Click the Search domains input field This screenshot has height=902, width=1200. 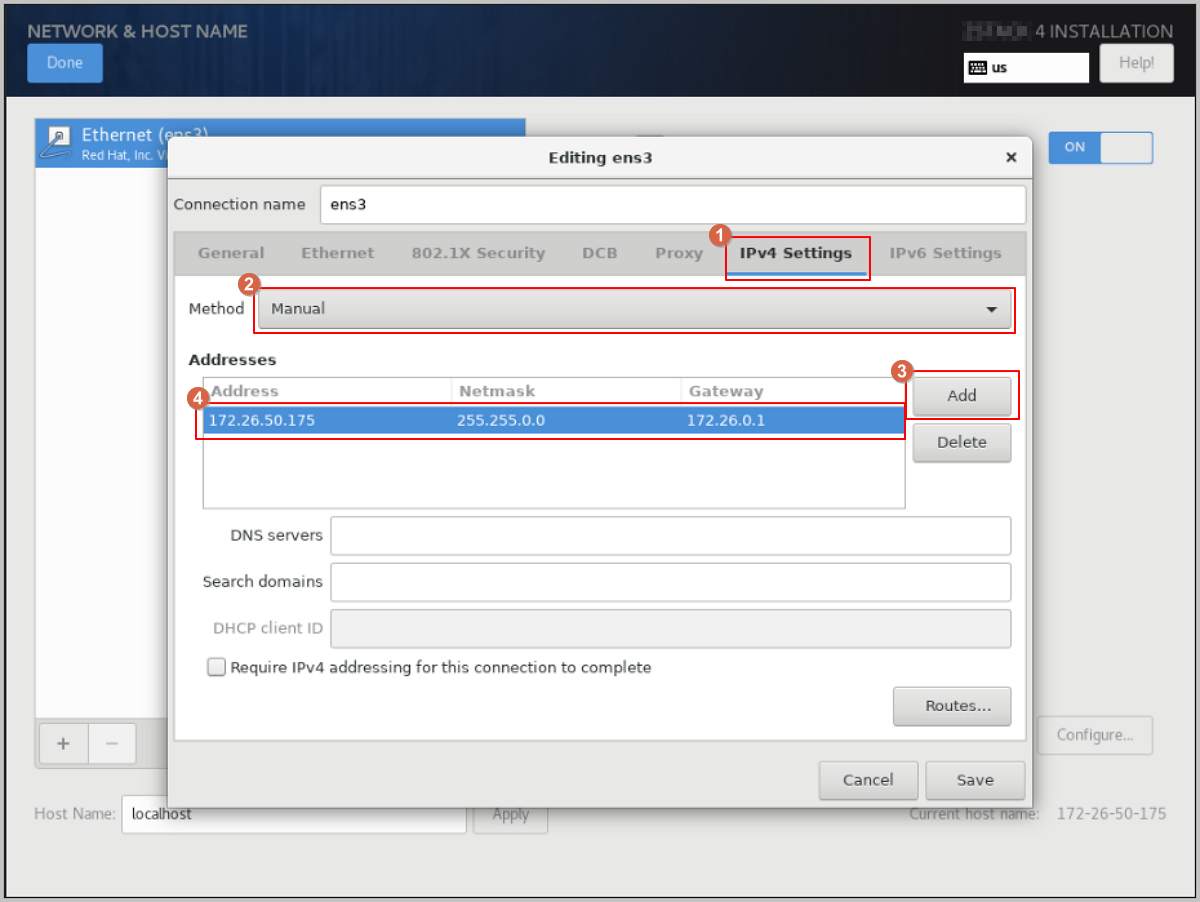[670, 582]
